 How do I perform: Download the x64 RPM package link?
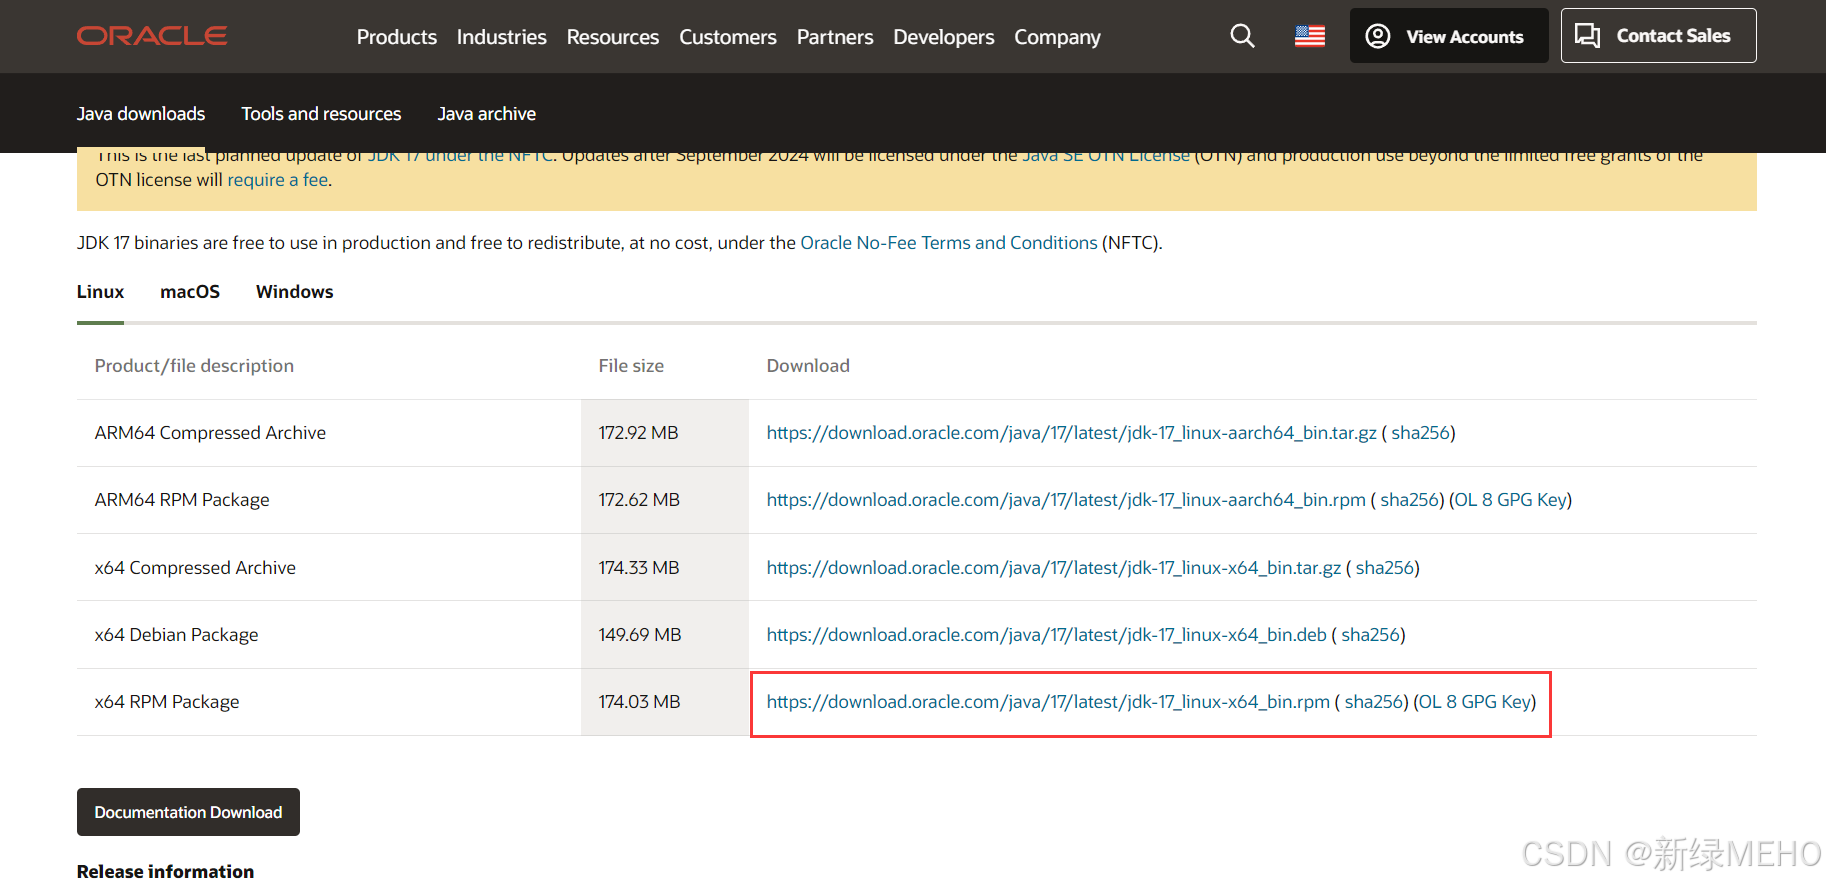click(x=1047, y=702)
